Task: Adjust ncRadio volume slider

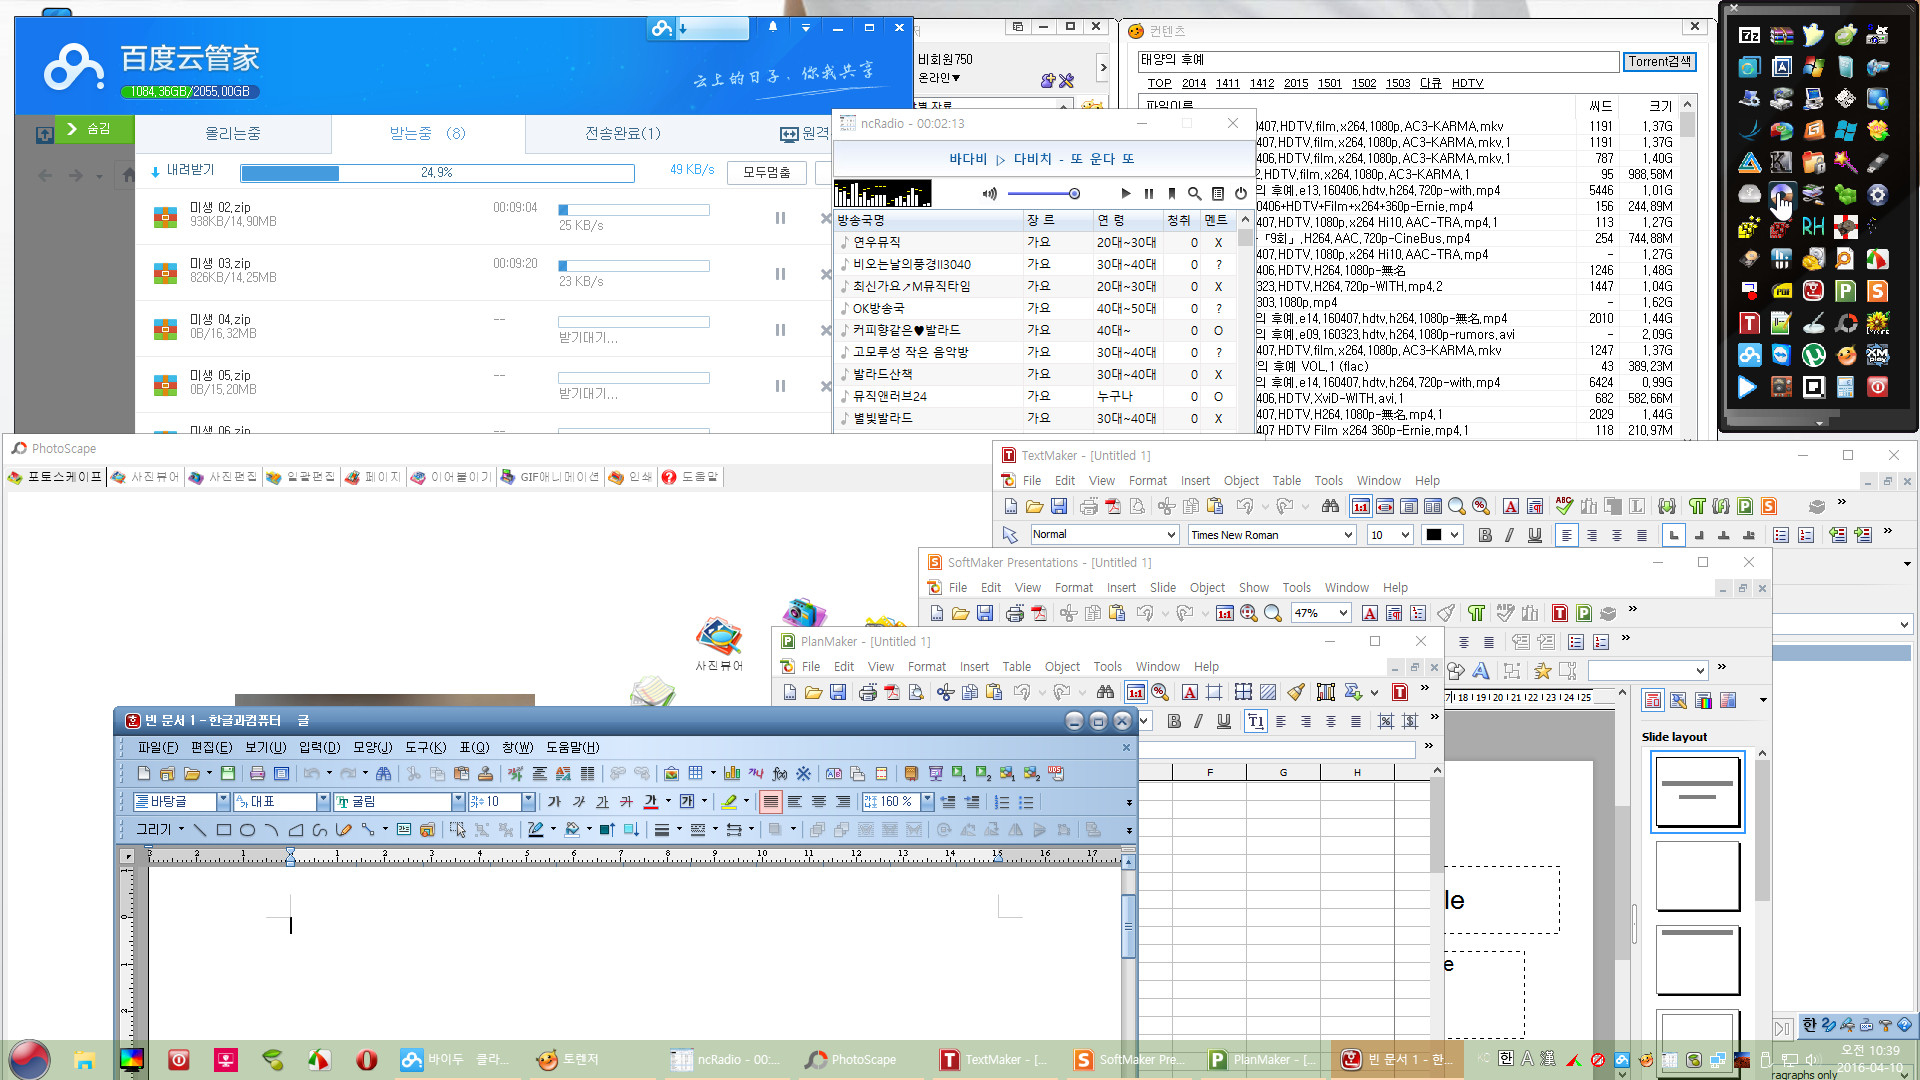Action: [1044, 194]
